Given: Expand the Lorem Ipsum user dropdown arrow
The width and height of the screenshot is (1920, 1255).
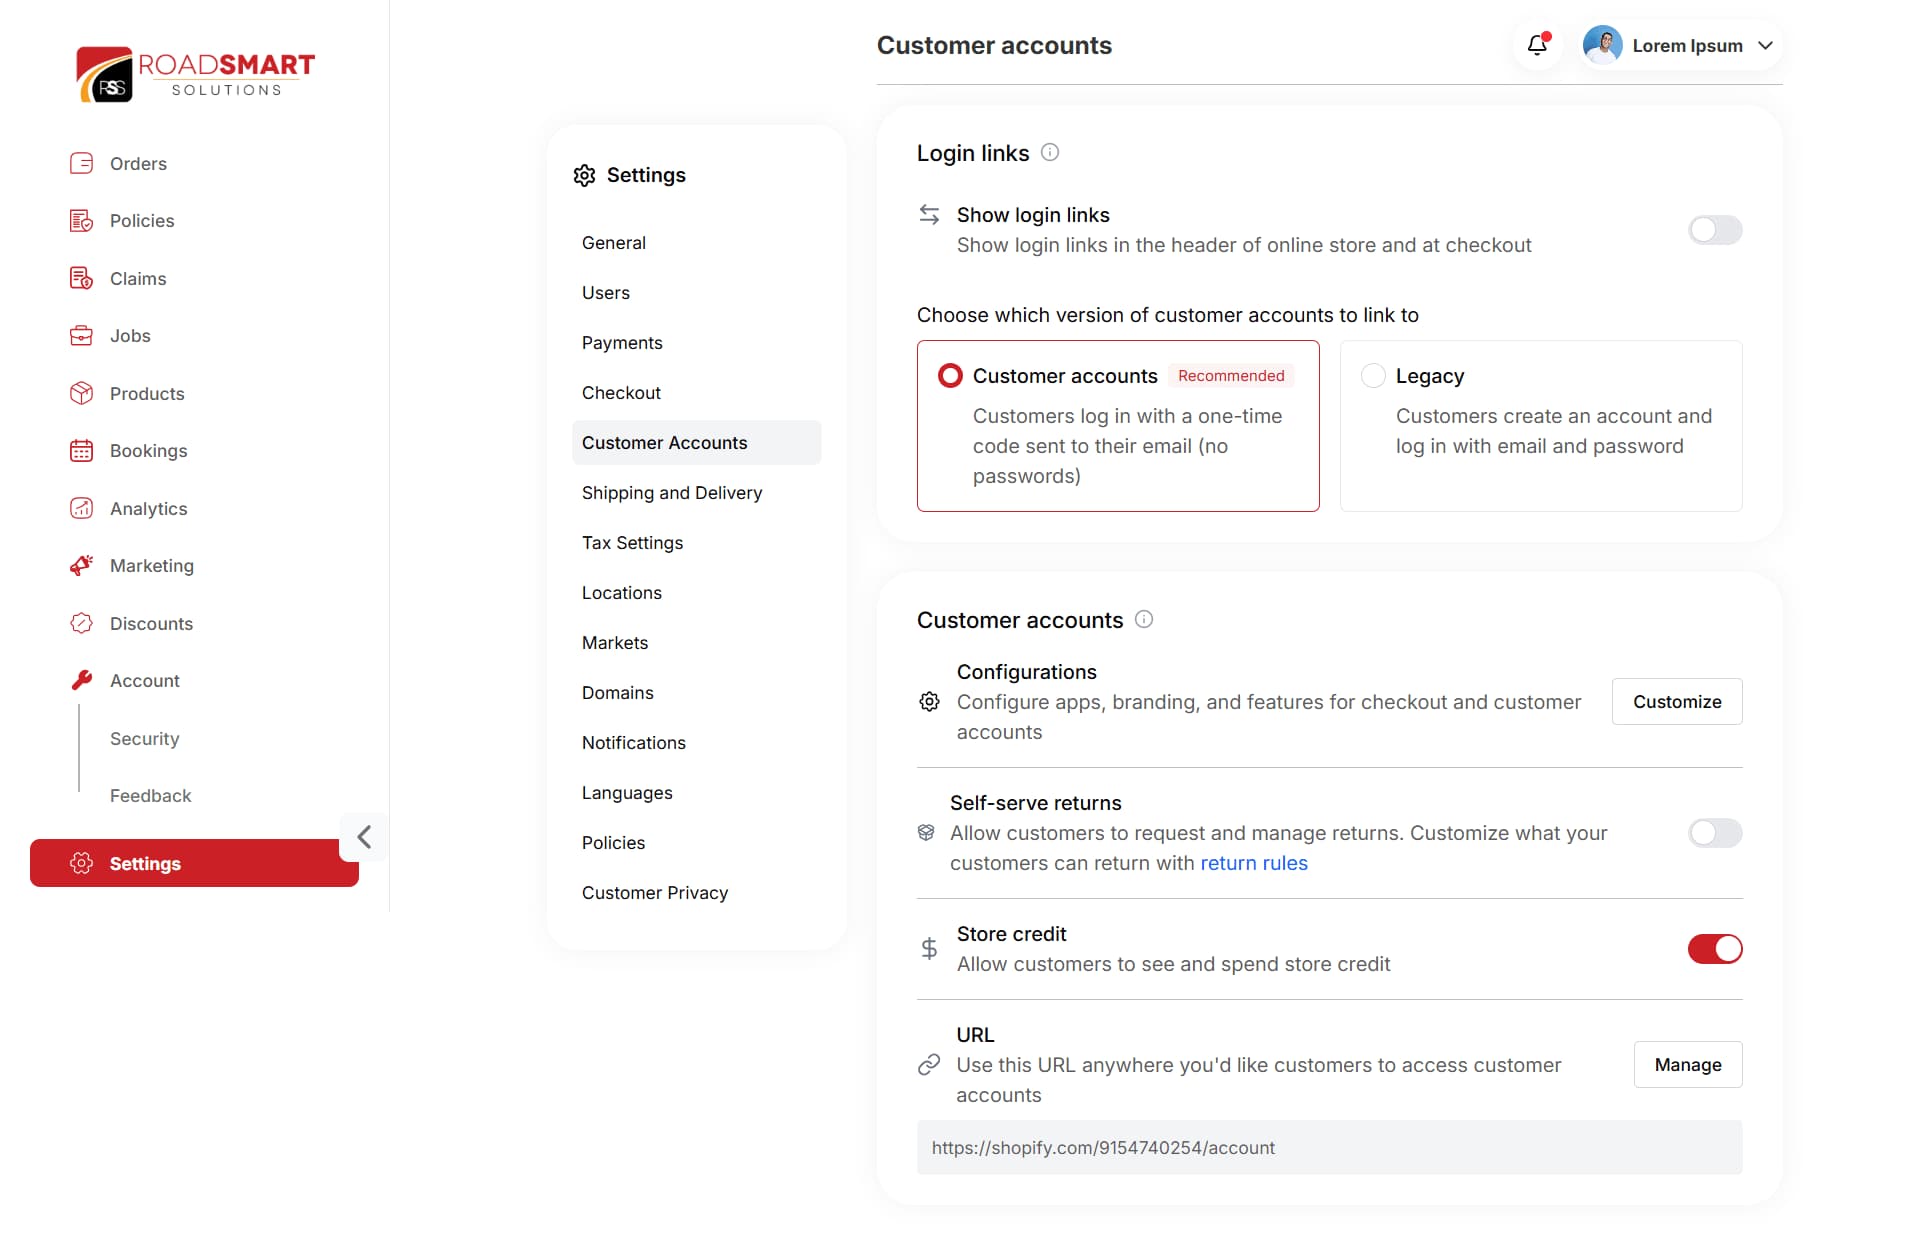Looking at the screenshot, I should [1765, 46].
